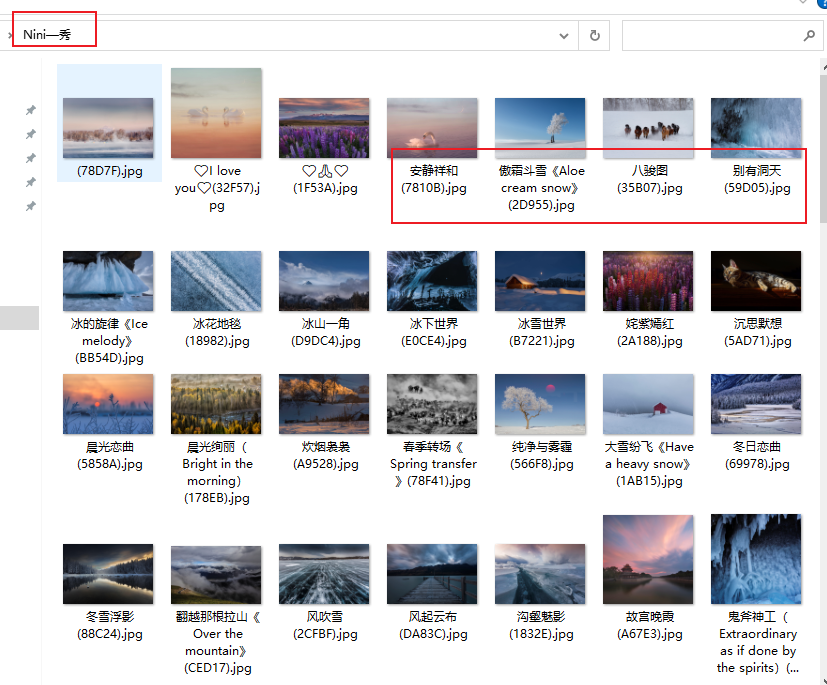Select the 姹紫嫣红 (2A188).jpg image
827x685 pixels.
click(648, 281)
